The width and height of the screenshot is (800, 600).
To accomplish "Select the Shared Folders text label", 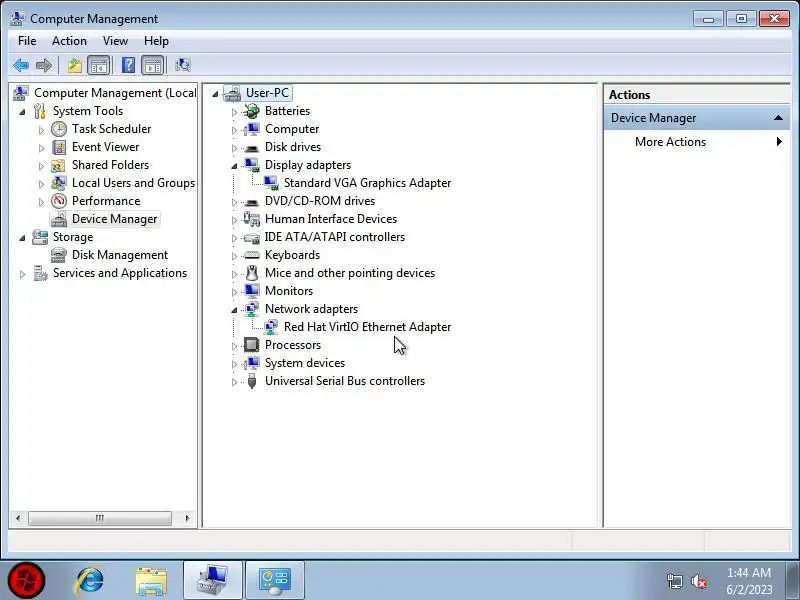I will pos(110,165).
